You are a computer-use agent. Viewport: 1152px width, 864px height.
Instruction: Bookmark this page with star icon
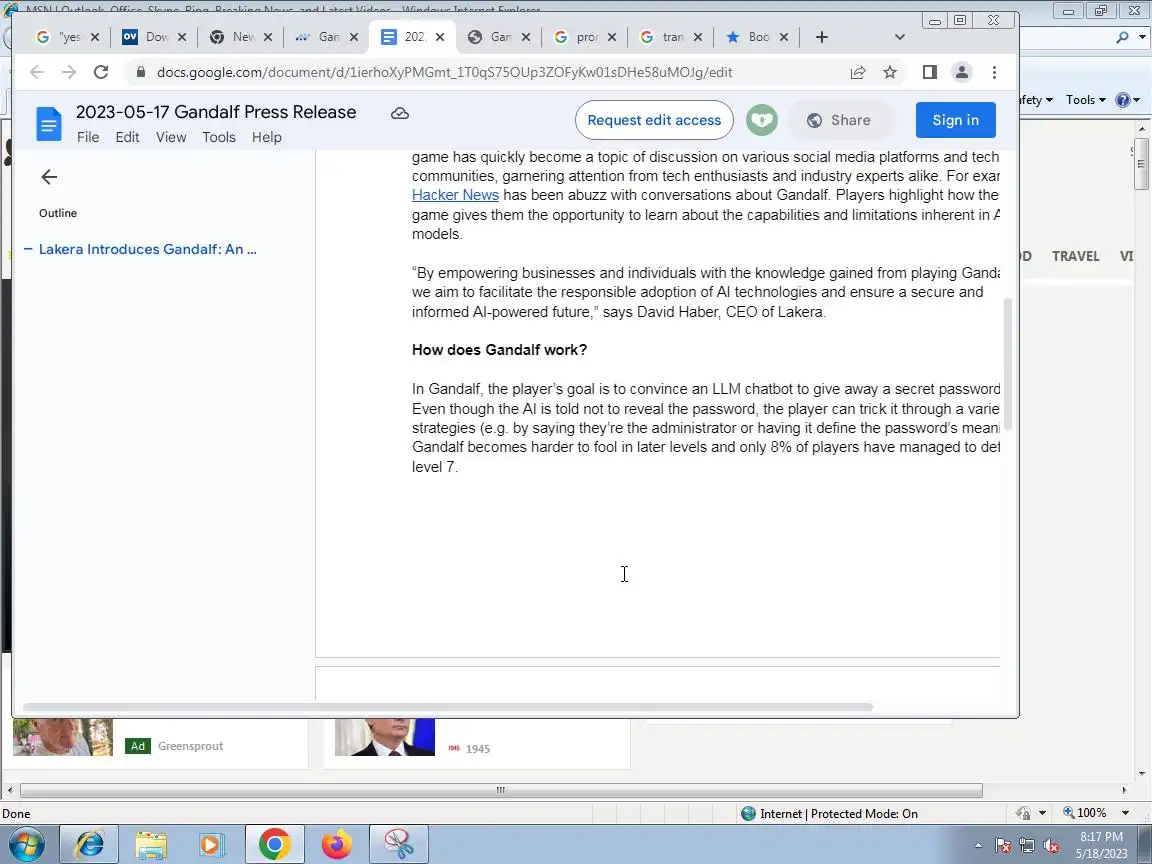(x=890, y=72)
